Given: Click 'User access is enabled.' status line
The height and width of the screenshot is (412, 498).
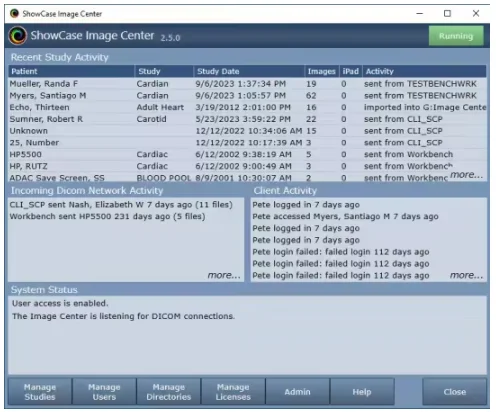Looking at the screenshot, I should pos(60,303).
